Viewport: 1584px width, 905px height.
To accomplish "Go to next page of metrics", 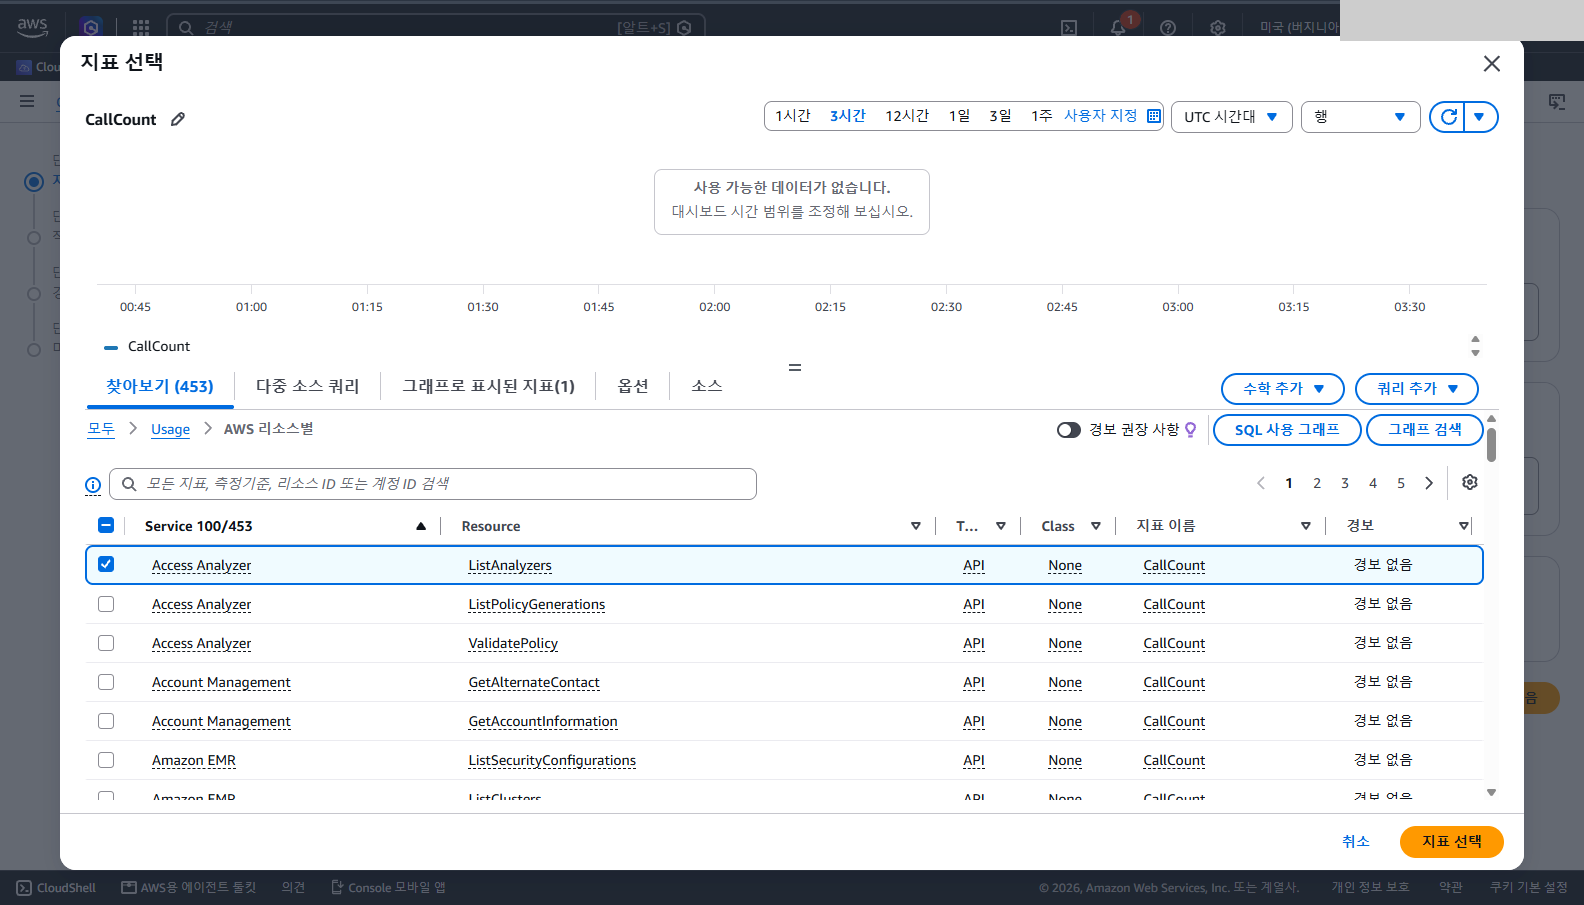I will (x=1429, y=483).
